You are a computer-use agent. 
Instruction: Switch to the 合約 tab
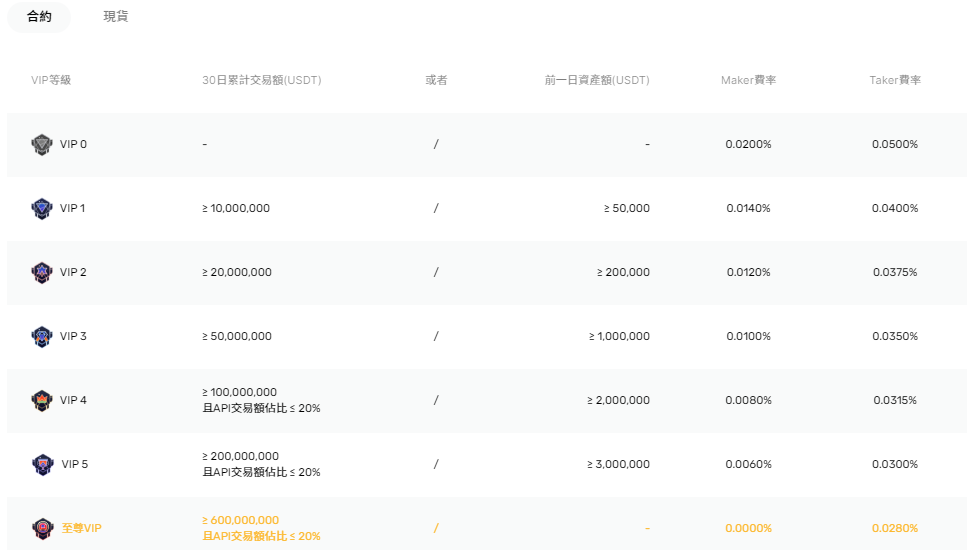click(39, 17)
